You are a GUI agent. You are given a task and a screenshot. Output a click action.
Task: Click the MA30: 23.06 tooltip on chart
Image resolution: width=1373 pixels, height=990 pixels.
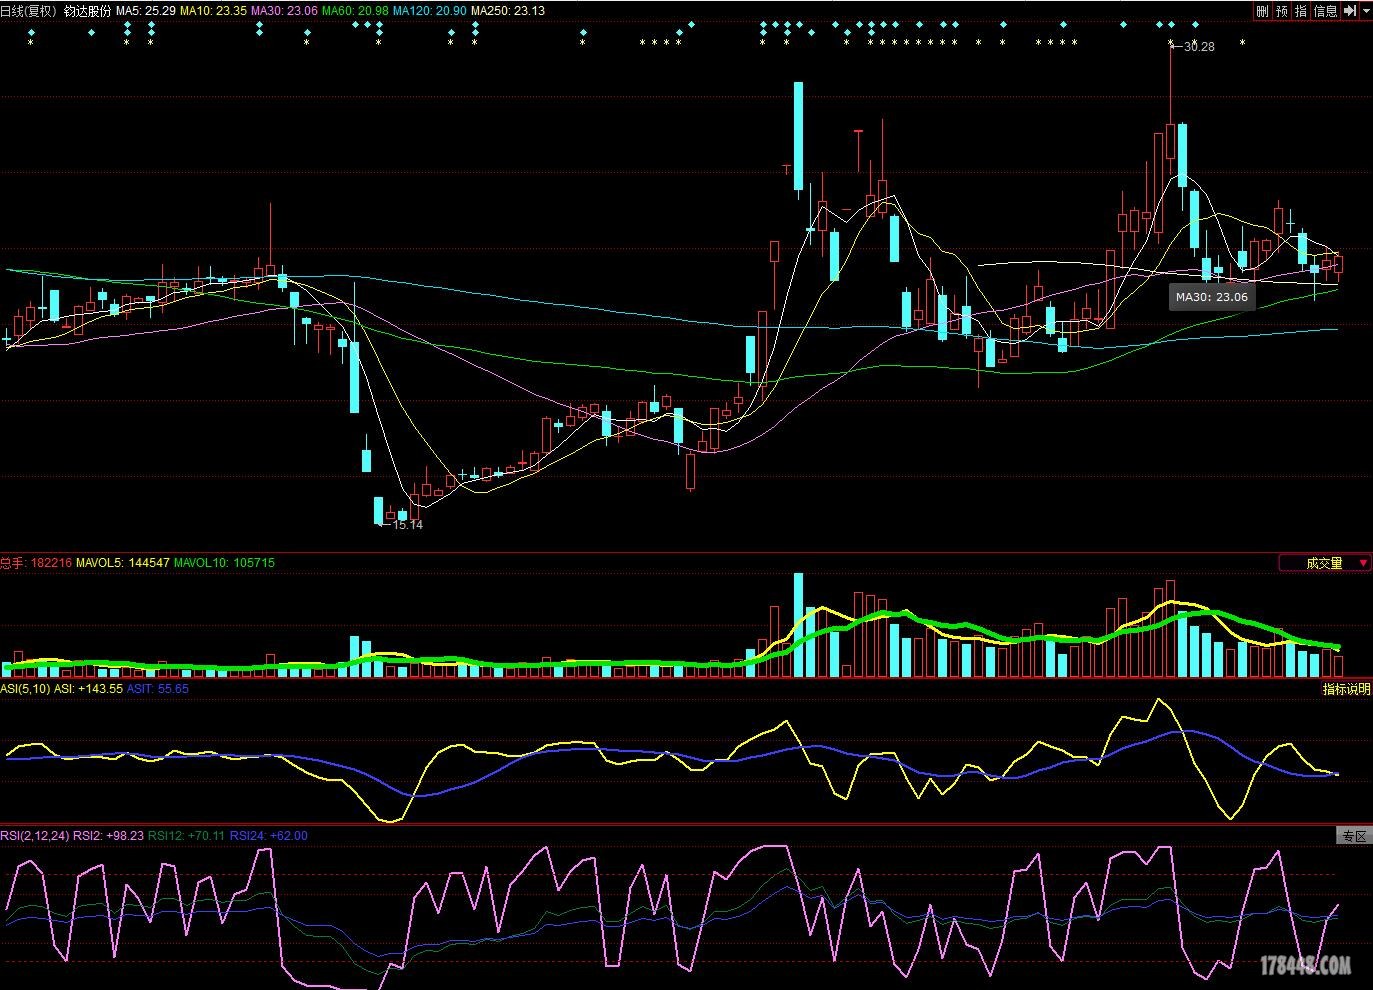tap(1211, 297)
